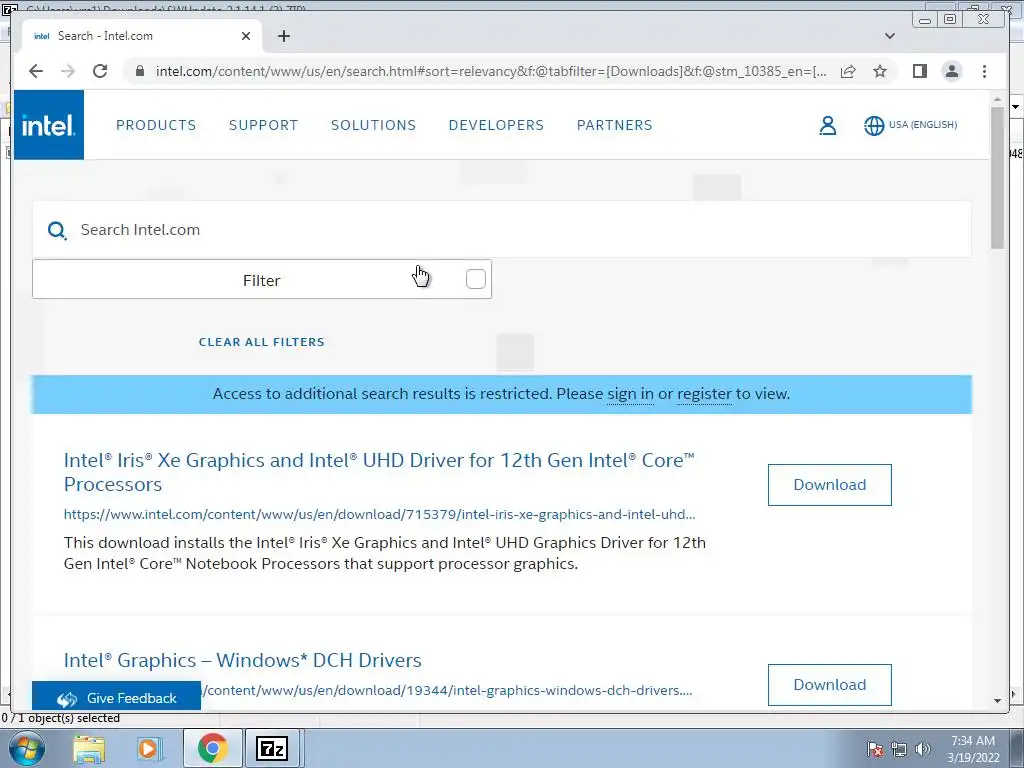Follow the sign in link

tap(630, 394)
